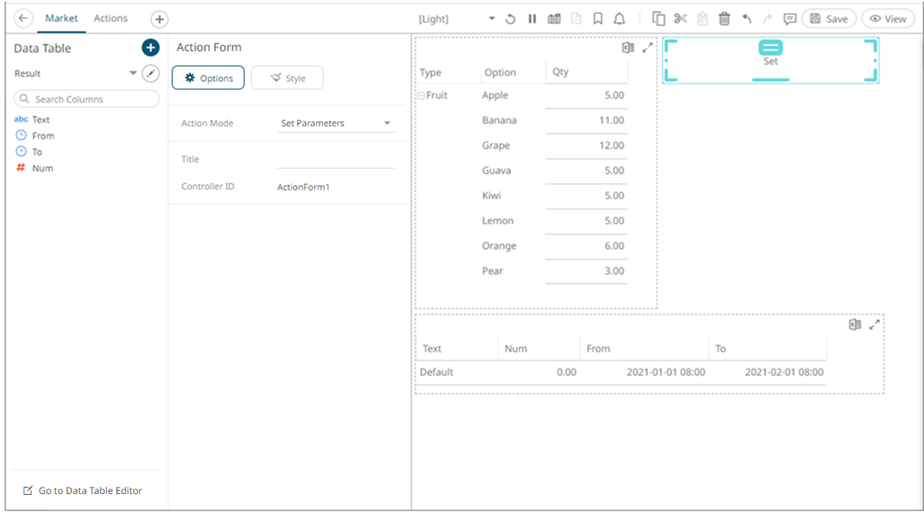
Task: Select the Set action form button
Action: (x=770, y=52)
